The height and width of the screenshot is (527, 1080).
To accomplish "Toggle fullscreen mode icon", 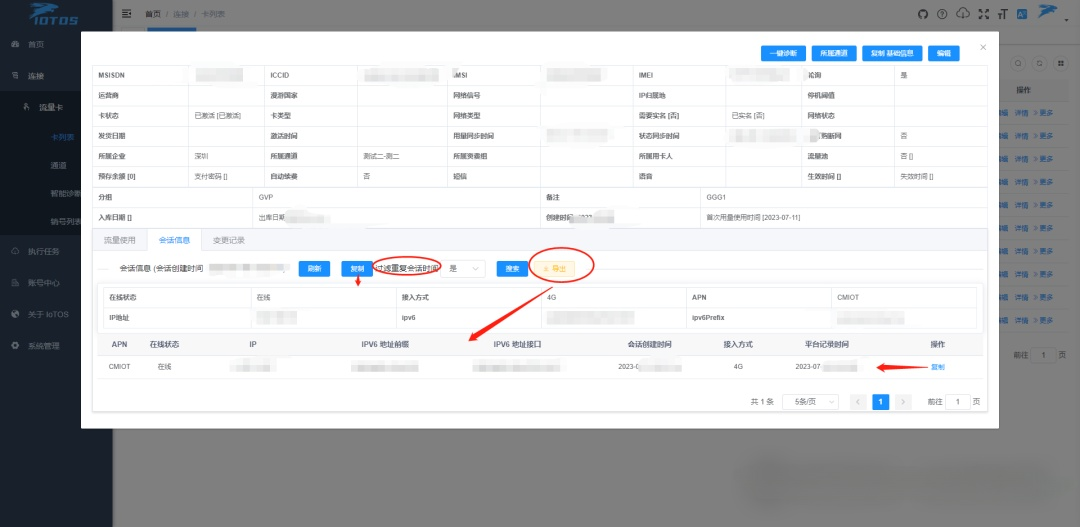I will pos(984,14).
